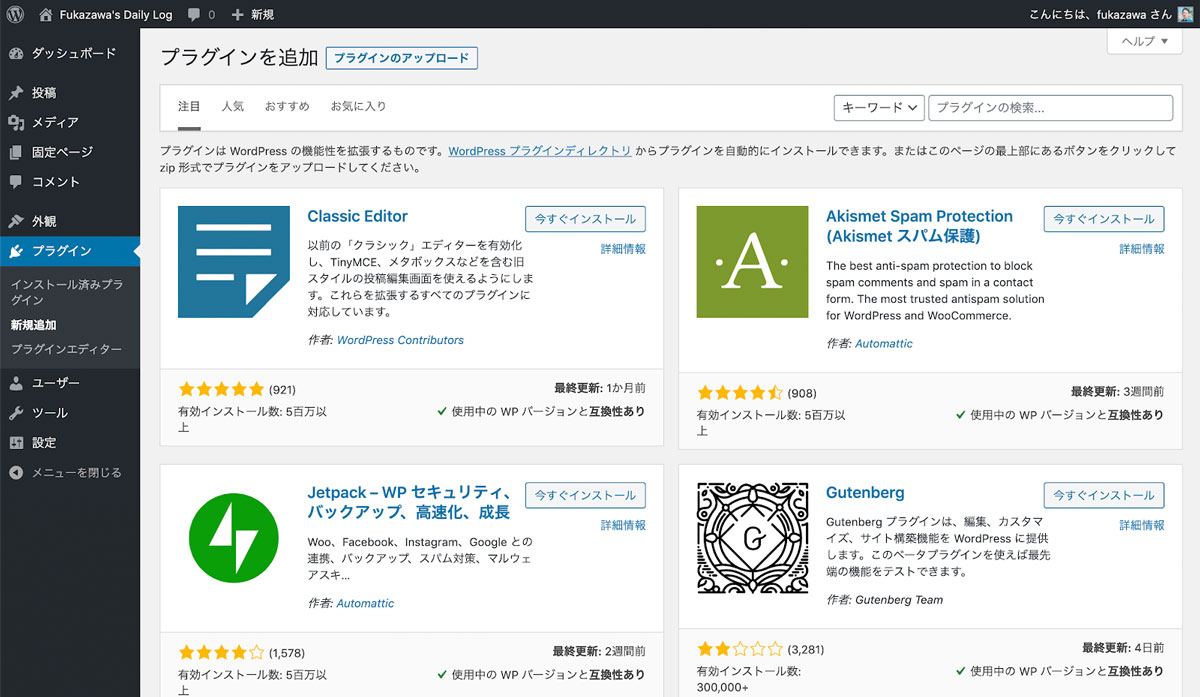Open the Classic Editor title link
This screenshot has height=697, width=1200.
pos(357,216)
